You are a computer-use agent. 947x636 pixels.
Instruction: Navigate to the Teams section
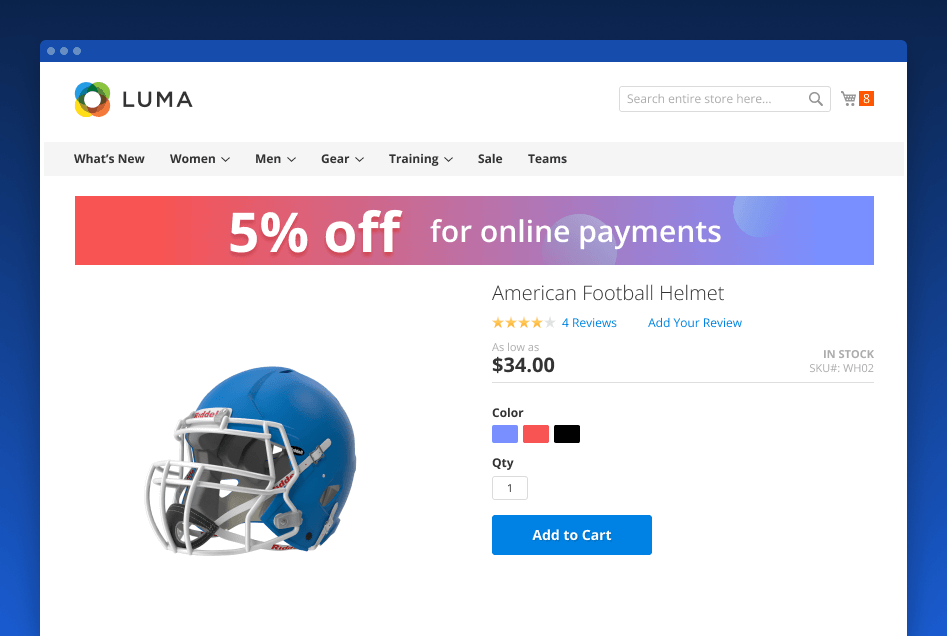pyautogui.click(x=547, y=159)
